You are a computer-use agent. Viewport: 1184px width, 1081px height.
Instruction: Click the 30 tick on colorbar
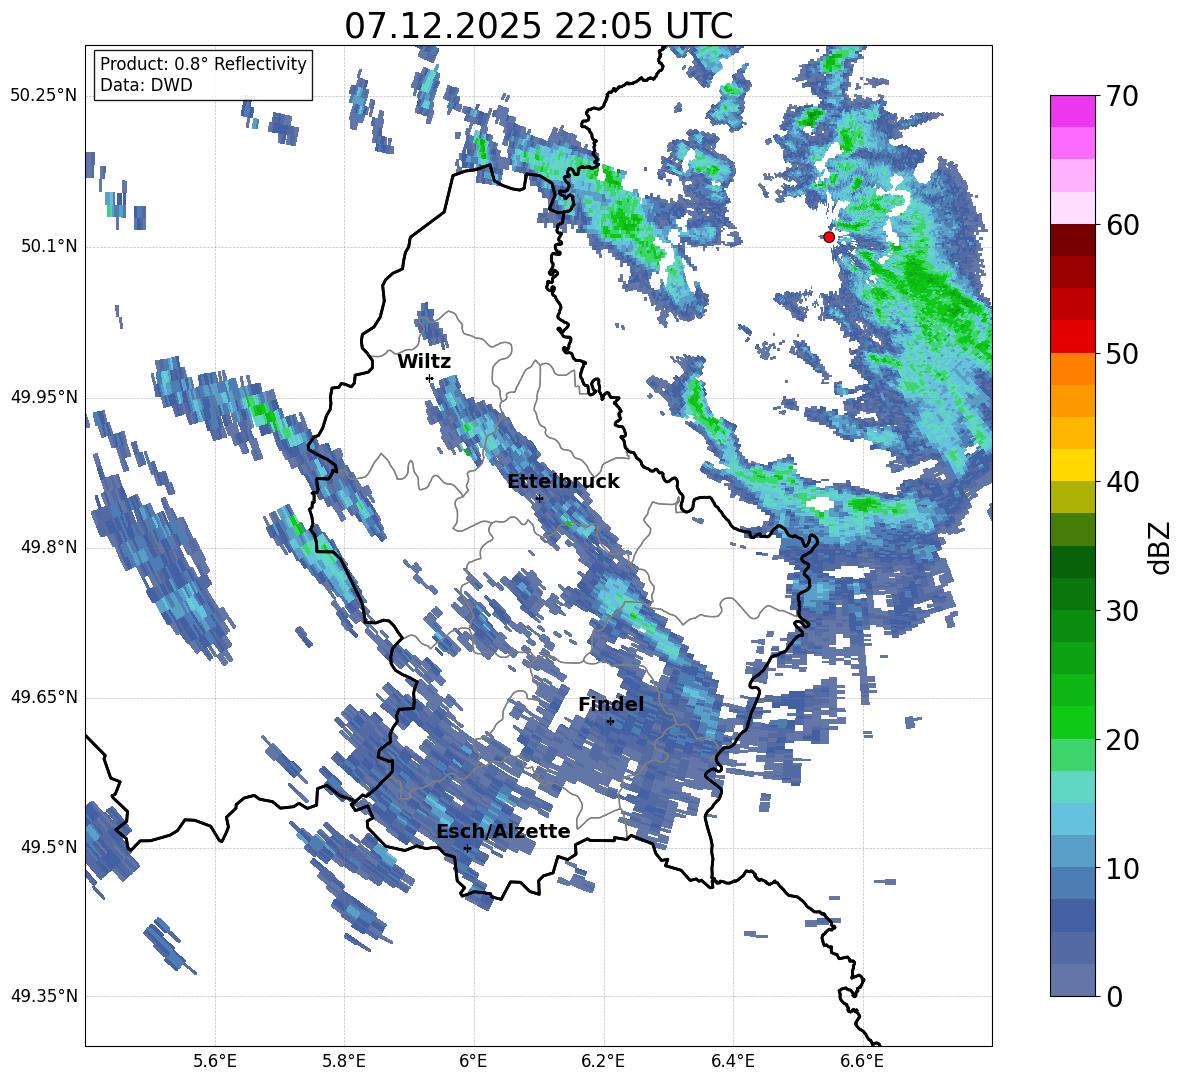coord(1121,610)
